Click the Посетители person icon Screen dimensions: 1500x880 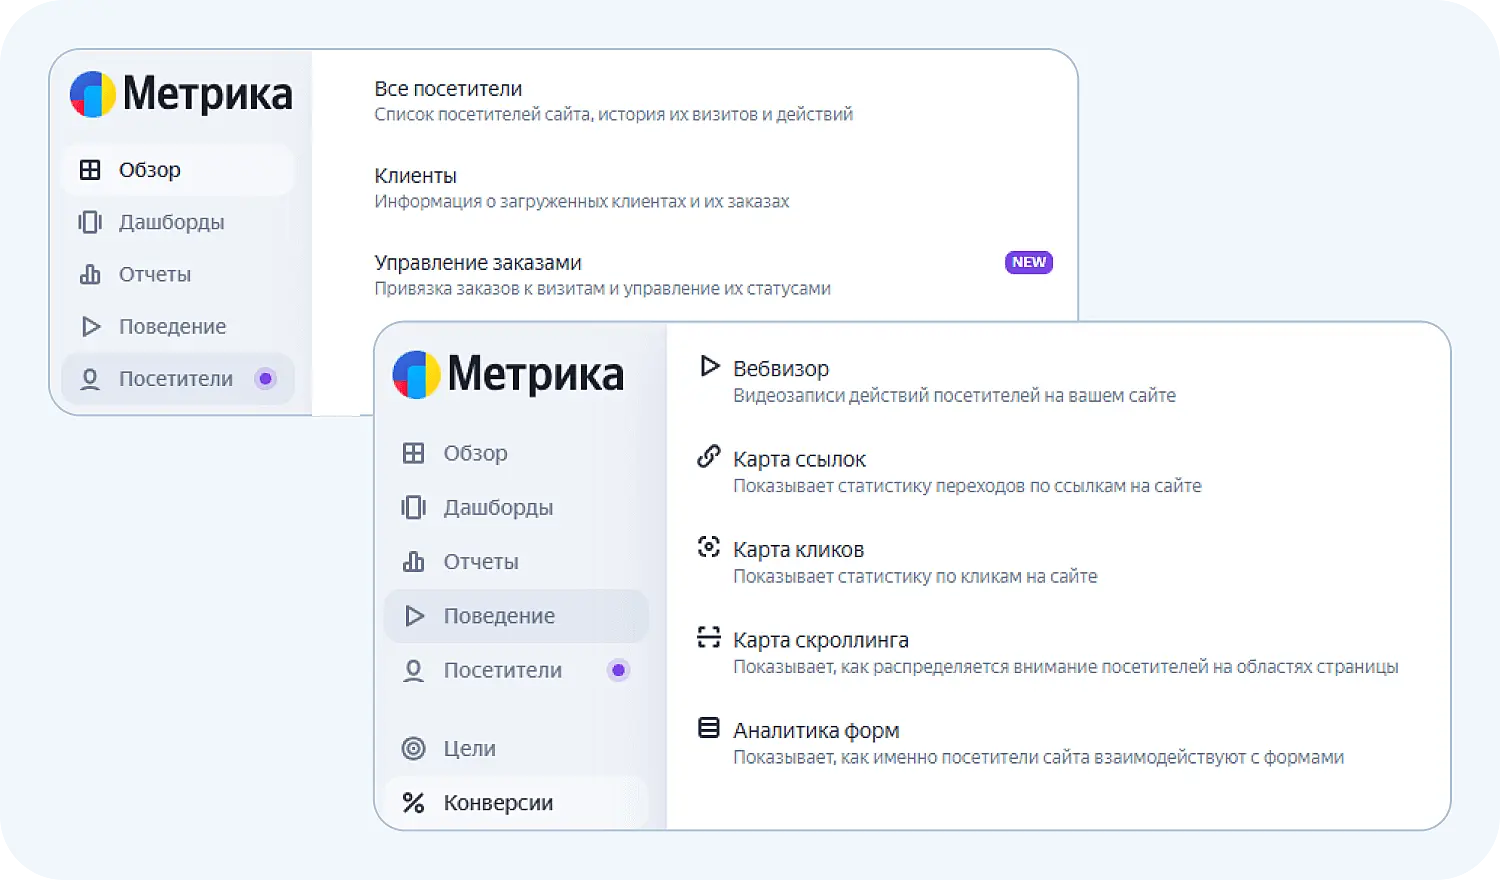[x=413, y=670]
